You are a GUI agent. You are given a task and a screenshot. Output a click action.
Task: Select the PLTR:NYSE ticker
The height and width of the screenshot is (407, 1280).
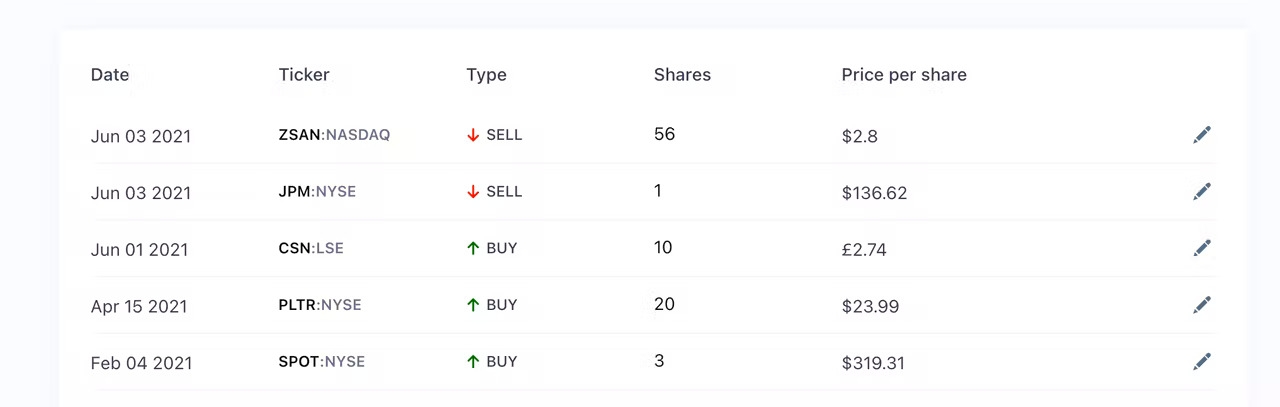pyautogui.click(x=320, y=305)
